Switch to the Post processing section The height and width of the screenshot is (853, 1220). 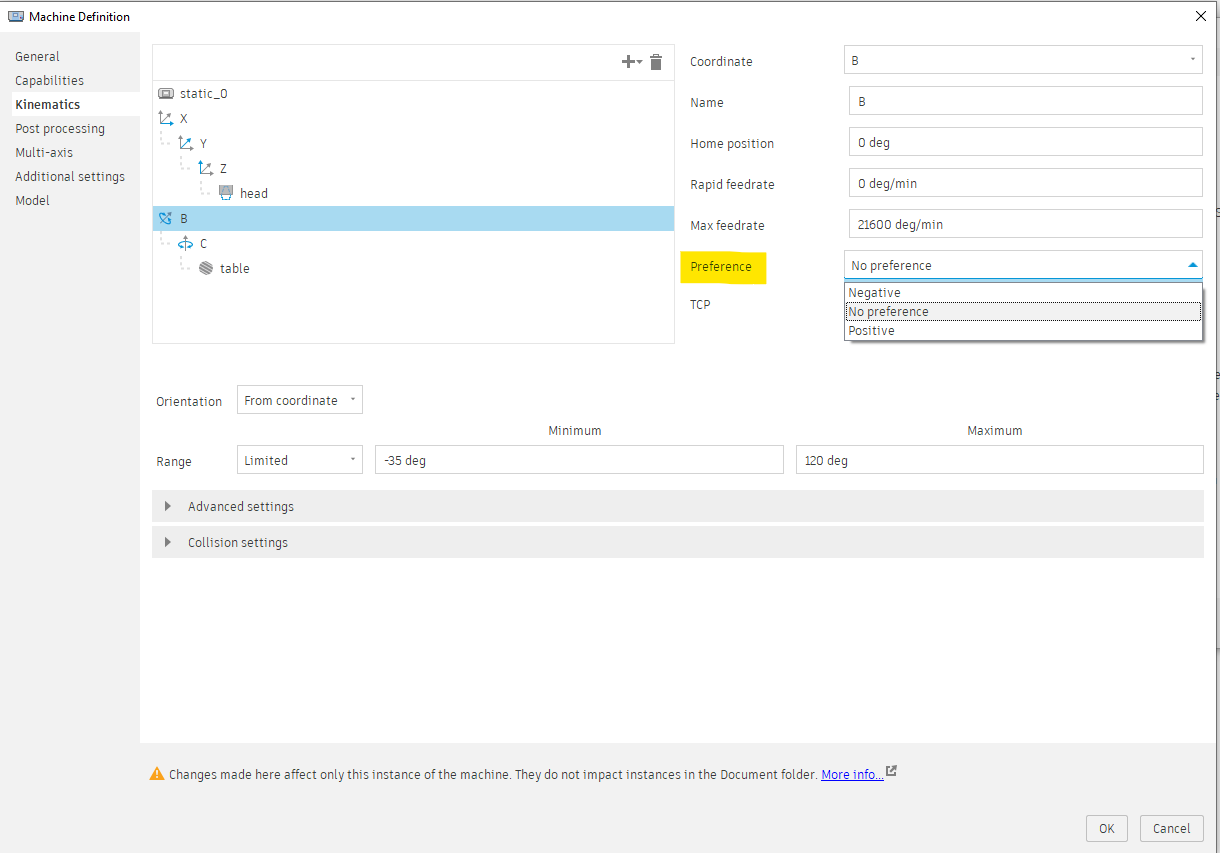coord(59,128)
